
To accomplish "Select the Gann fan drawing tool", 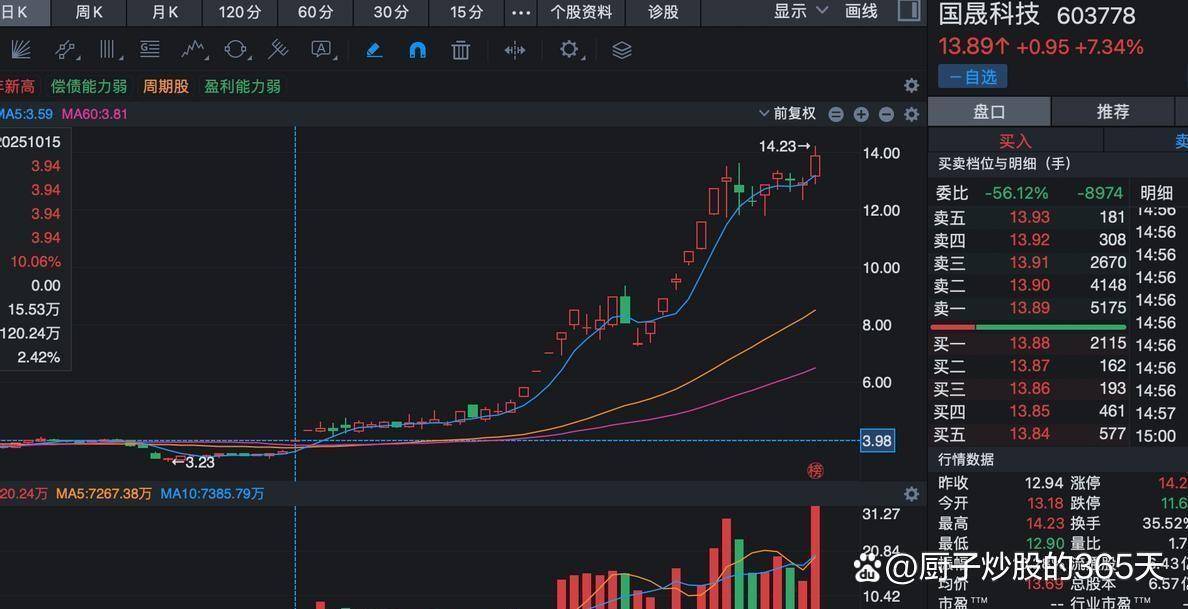I will coord(20,50).
